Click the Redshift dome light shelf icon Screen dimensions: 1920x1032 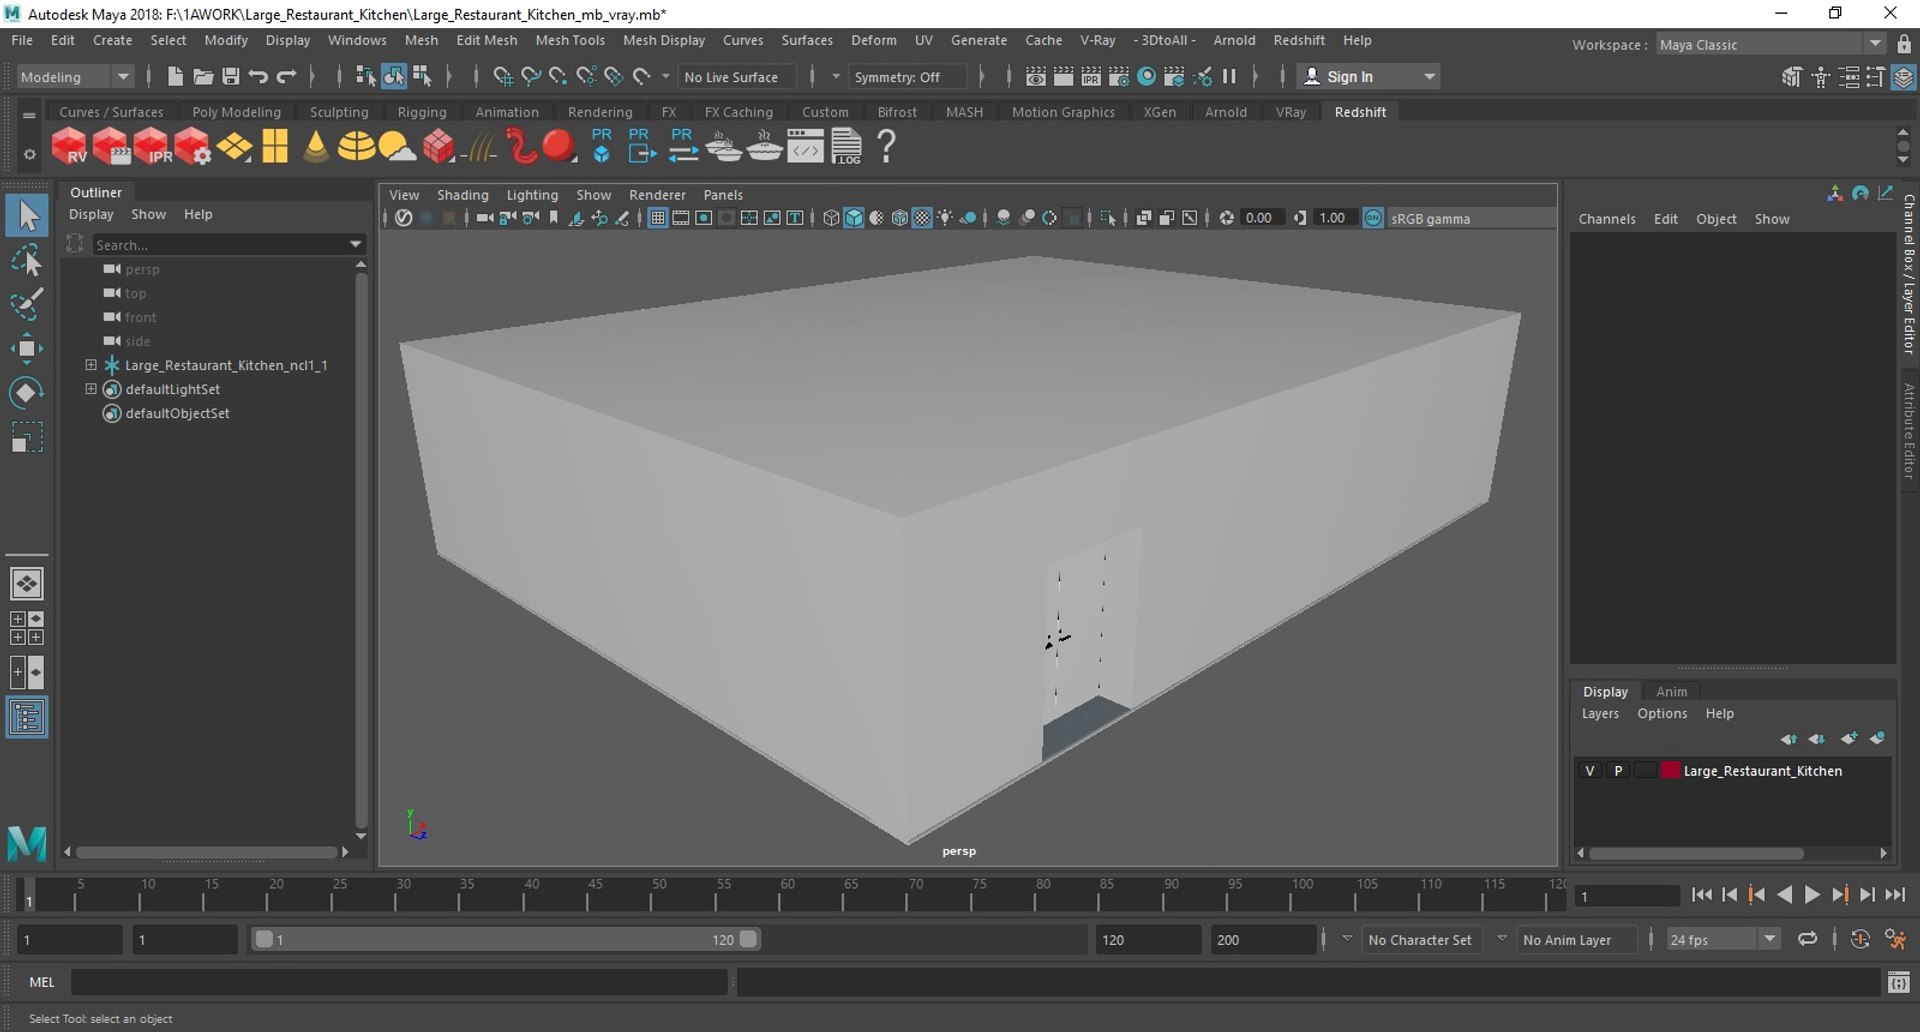pos(356,147)
